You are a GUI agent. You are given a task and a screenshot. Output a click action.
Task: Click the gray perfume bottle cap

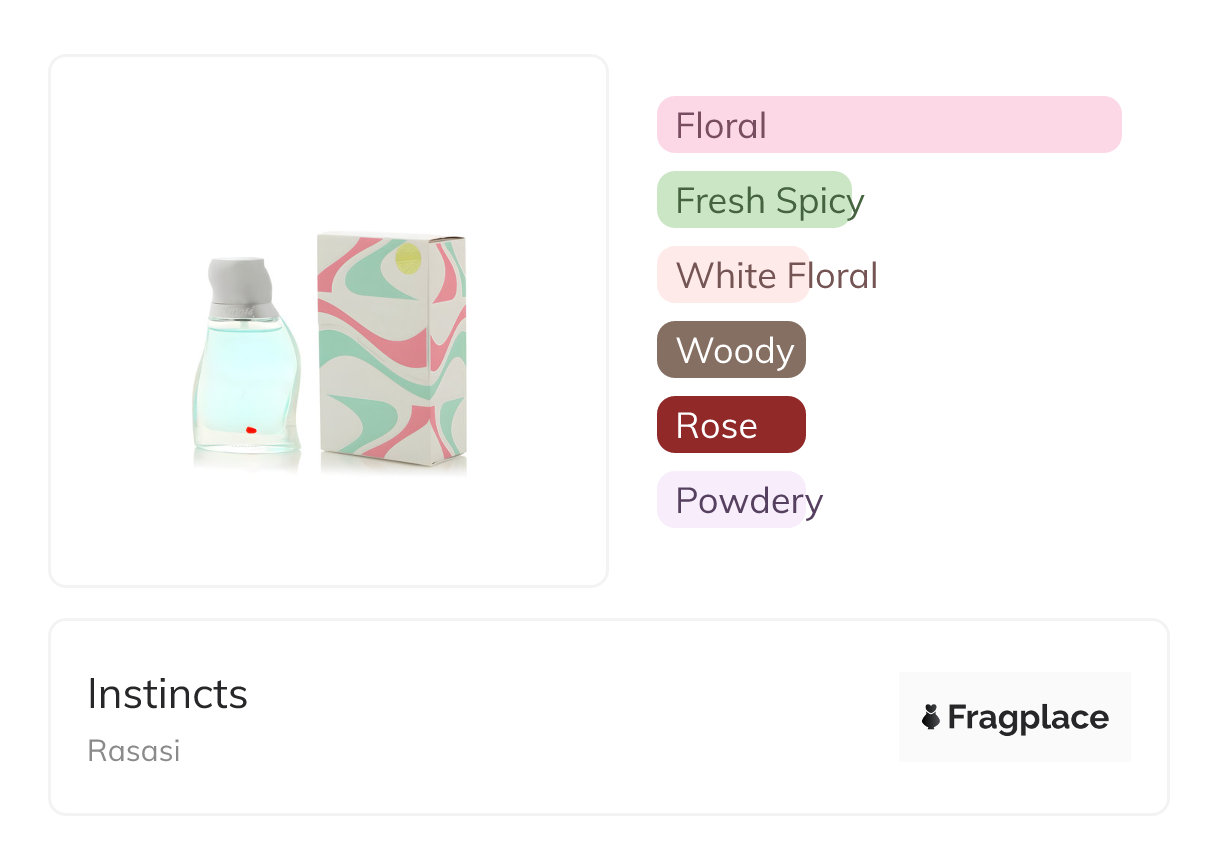pyautogui.click(x=240, y=279)
